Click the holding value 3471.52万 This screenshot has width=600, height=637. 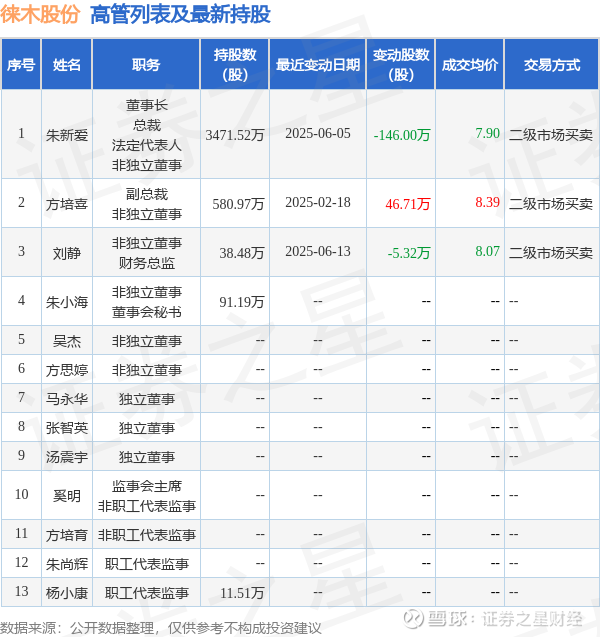pyautogui.click(x=235, y=135)
